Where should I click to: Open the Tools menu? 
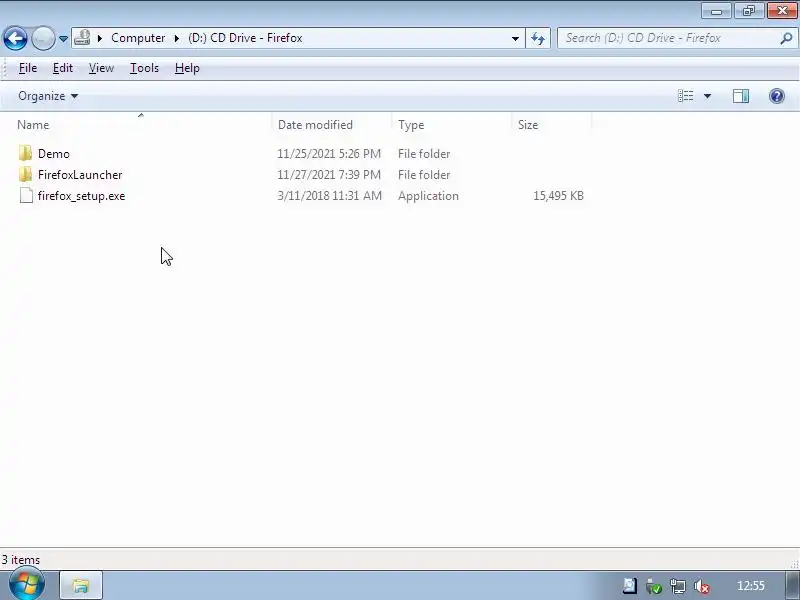pyautogui.click(x=144, y=68)
